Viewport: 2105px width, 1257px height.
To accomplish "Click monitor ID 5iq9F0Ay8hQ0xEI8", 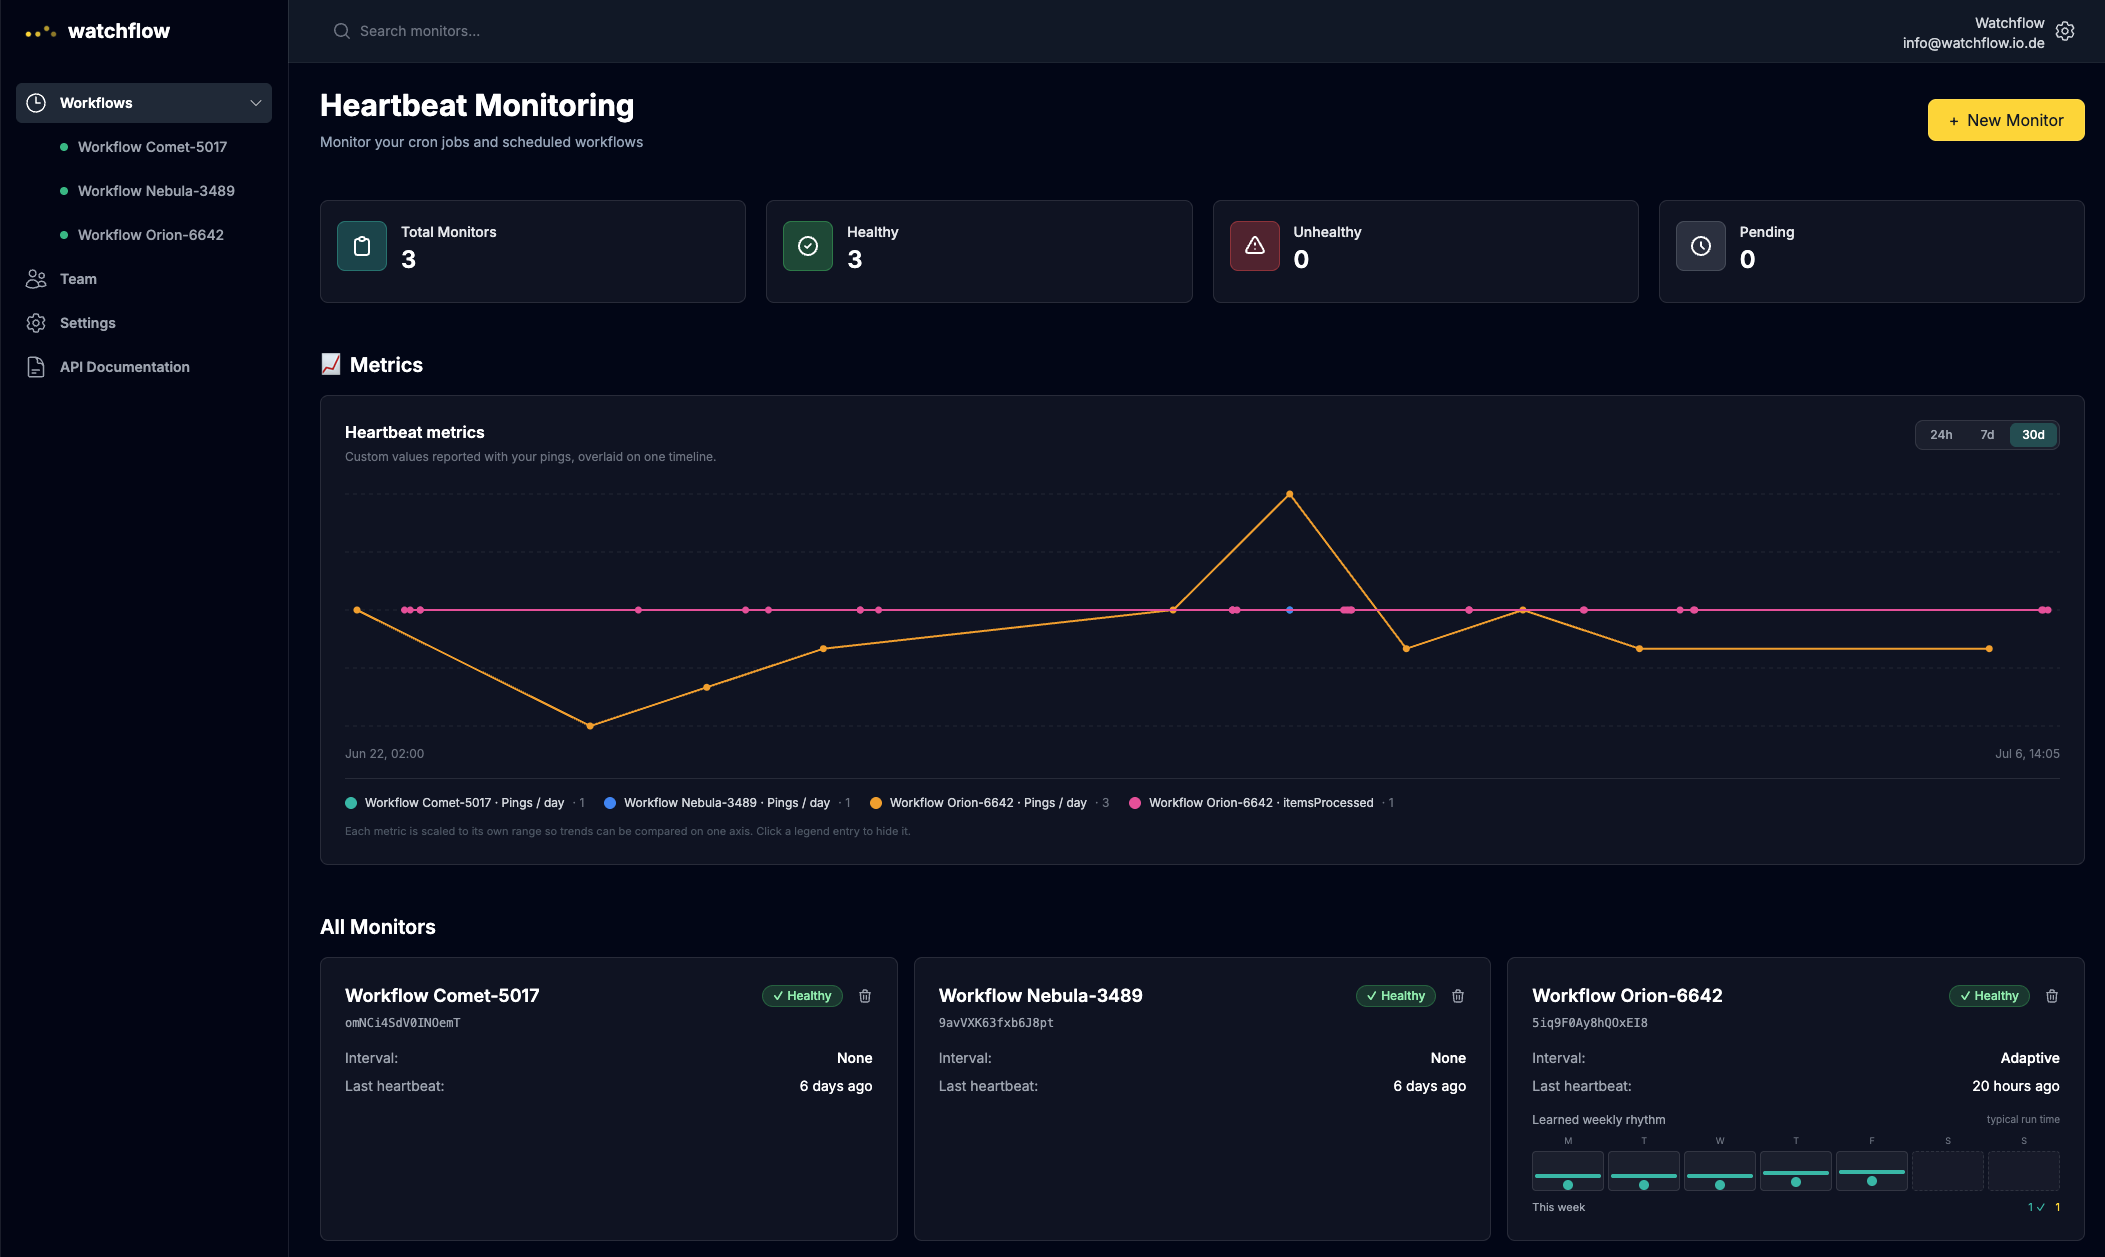I will pyautogui.click(x=1590, y=1023).
